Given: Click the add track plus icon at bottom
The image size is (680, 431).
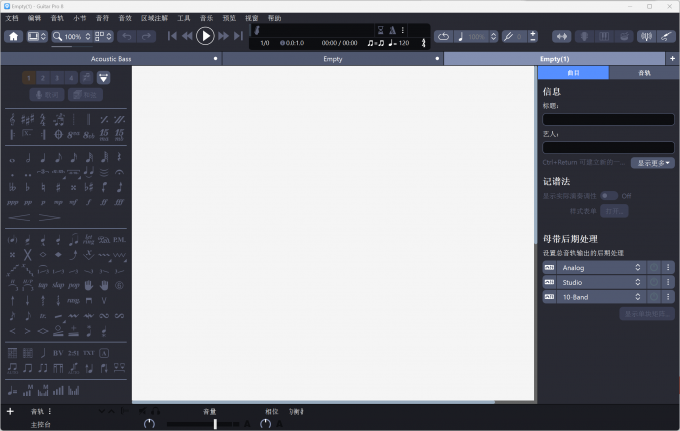Looking at the screenshot, I should pyautogui.click(x=10, y=411).
